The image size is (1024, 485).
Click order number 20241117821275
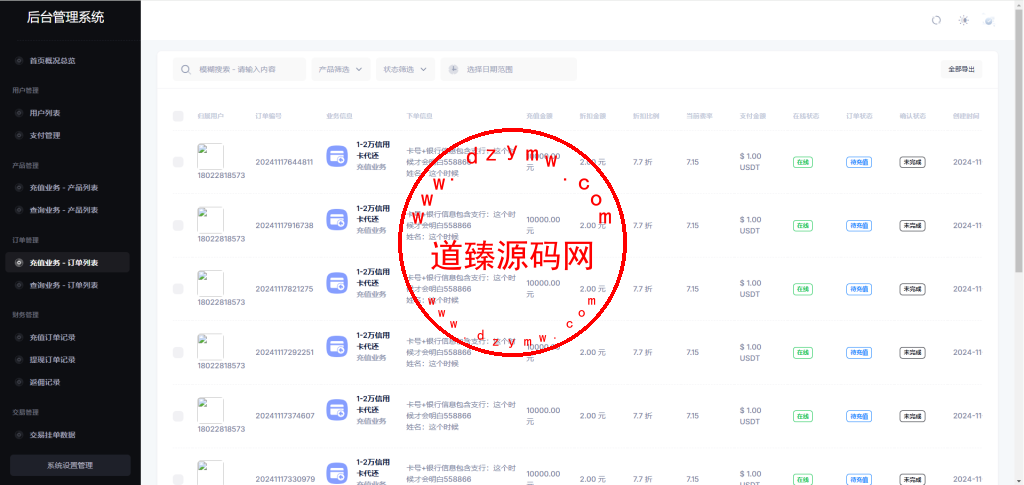(x=284, y=289)
